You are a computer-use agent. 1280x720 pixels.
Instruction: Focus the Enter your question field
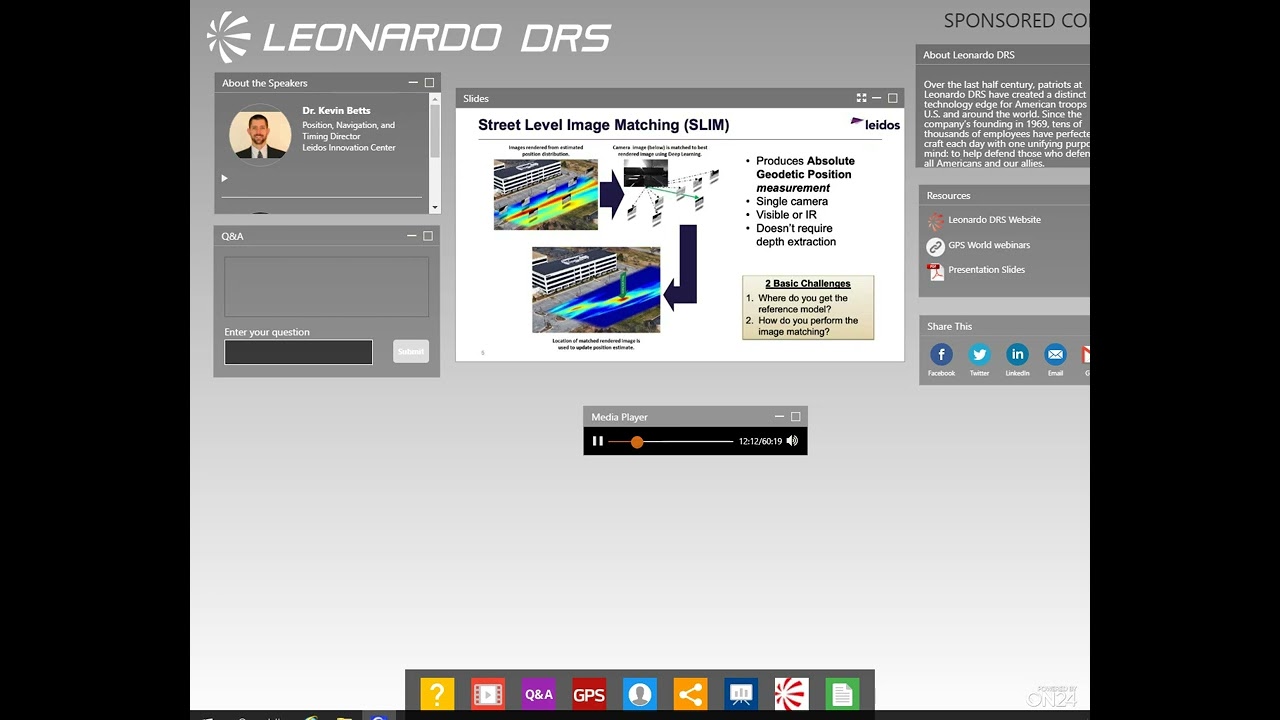pos(298,352)
